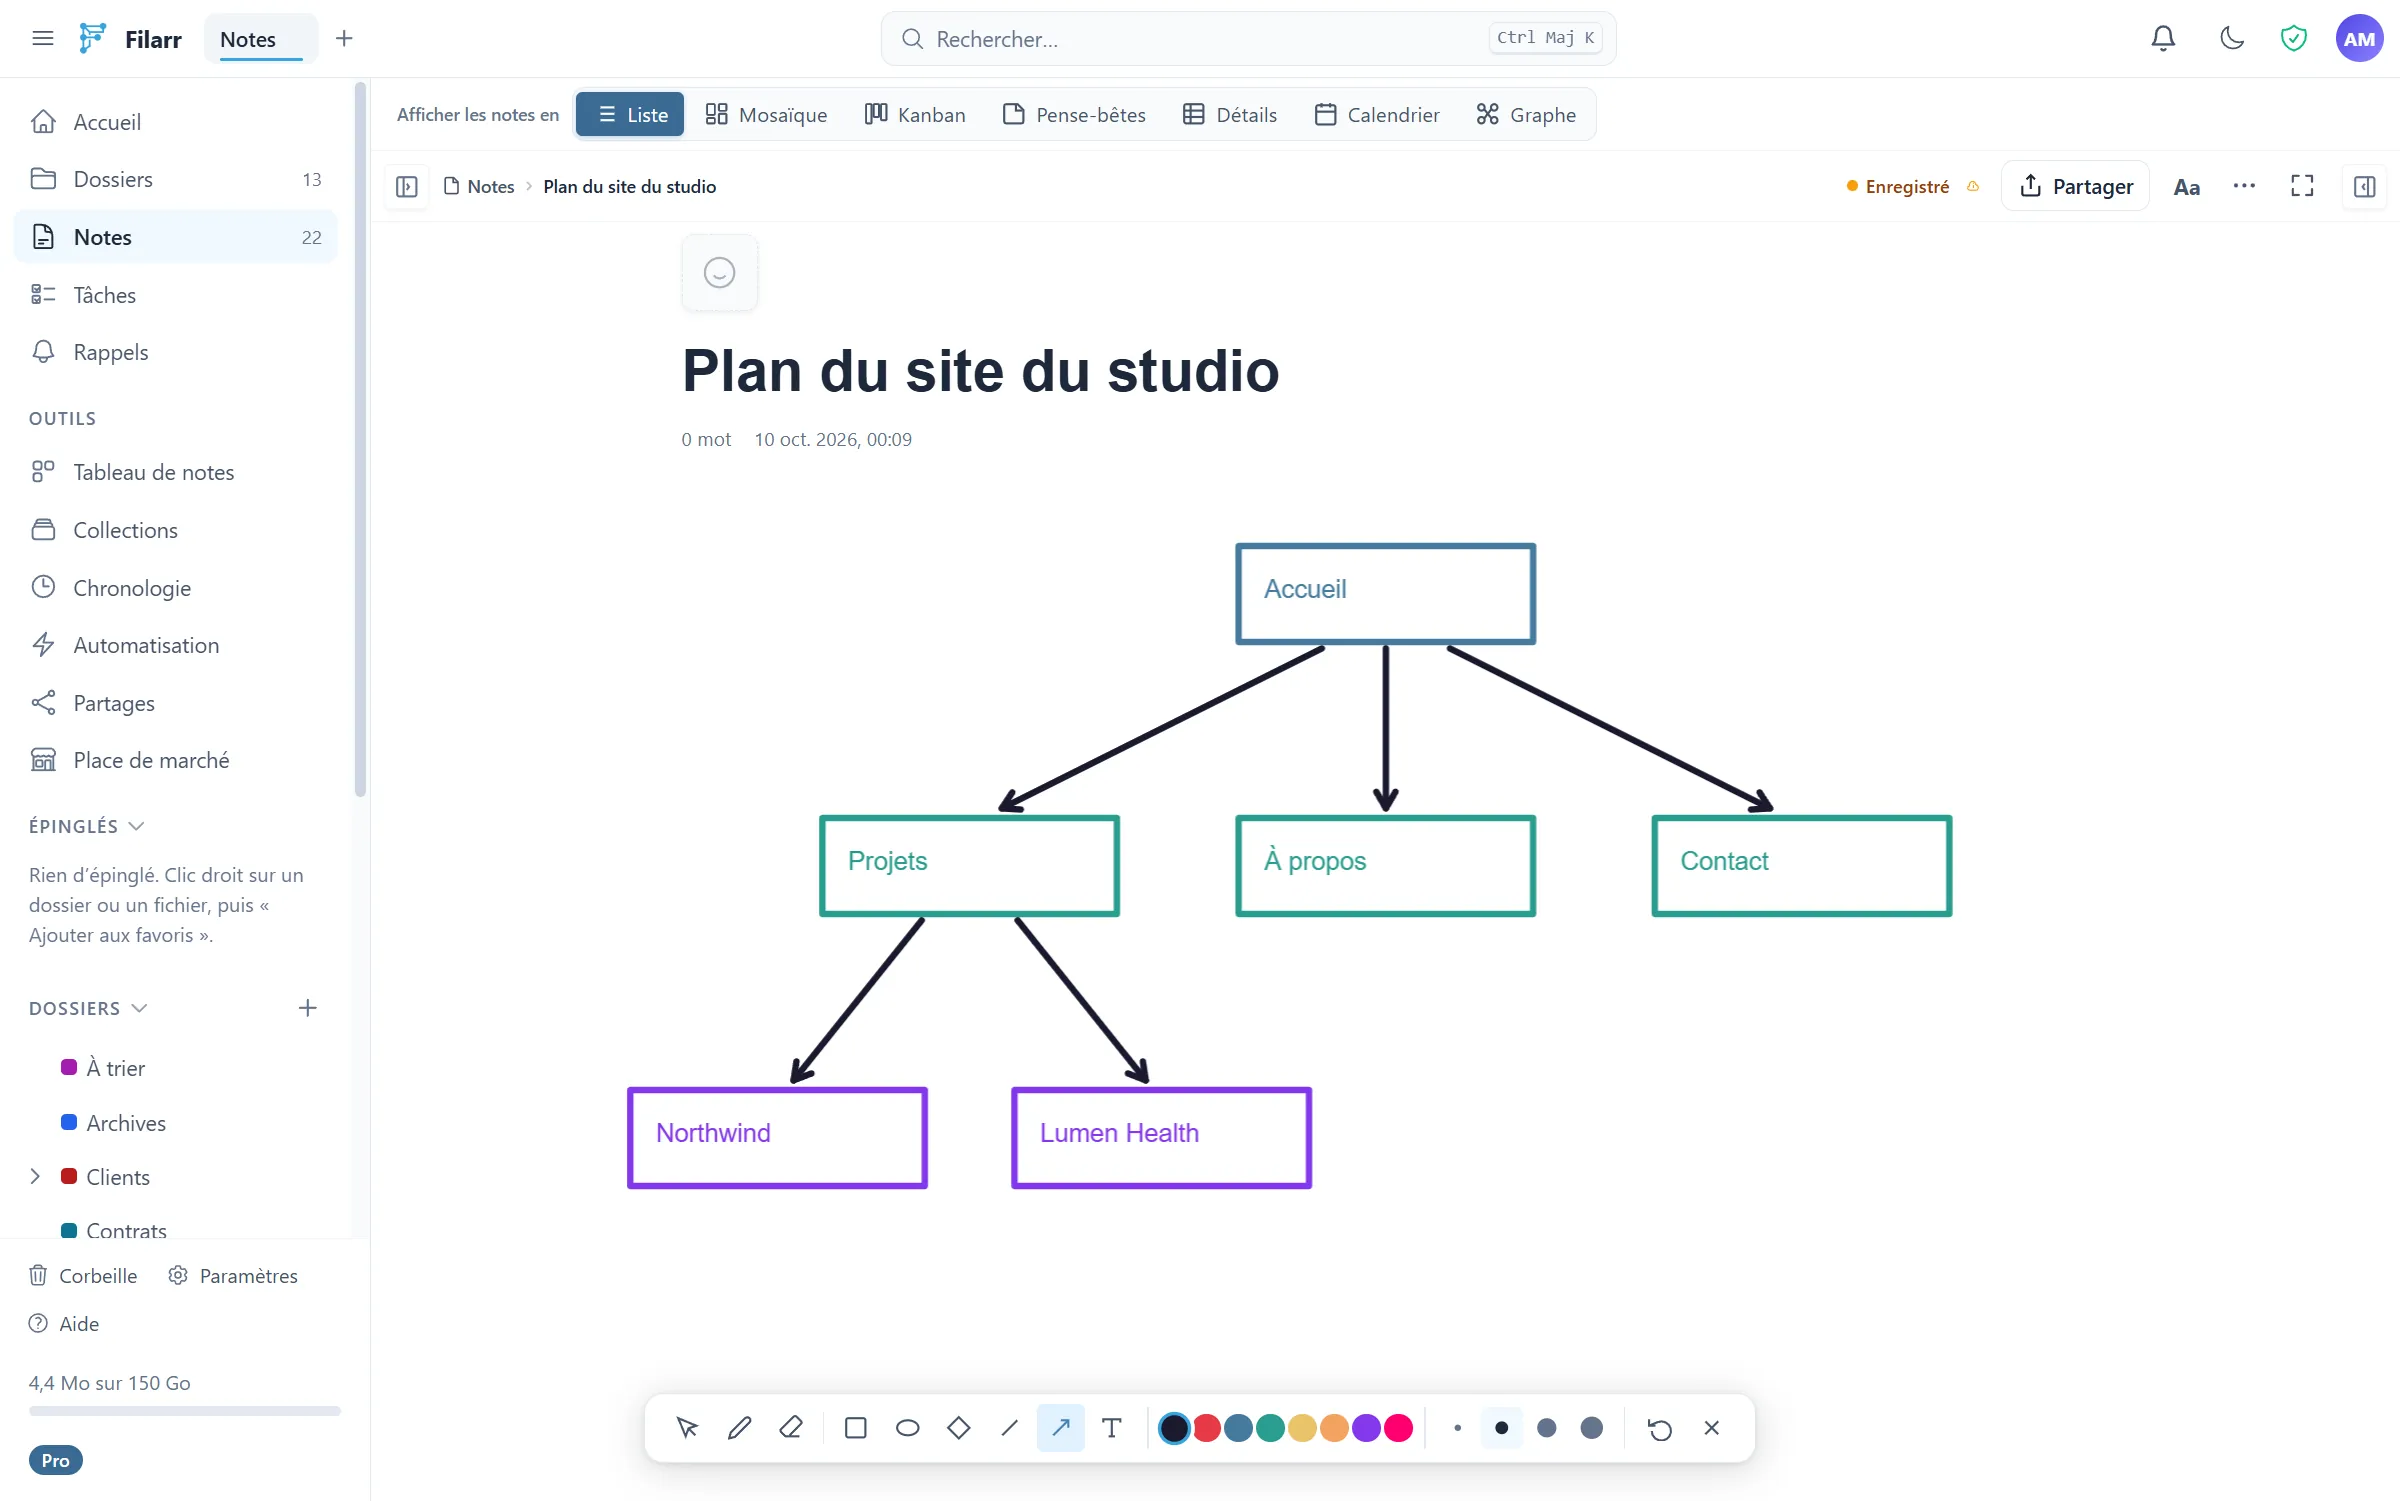2400x1501 pixels.
Task: Open the AM user avatar menu
Action: [x=2359, y=39]
